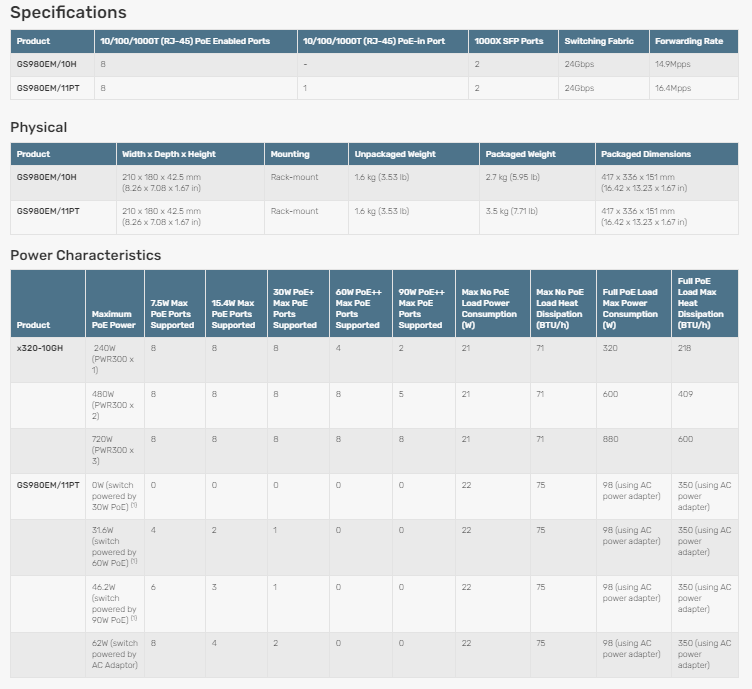This screenshot has width=752, height=689.
Task: Click the 480W (PWR300 x 2) cell
Action: point(113,406)
